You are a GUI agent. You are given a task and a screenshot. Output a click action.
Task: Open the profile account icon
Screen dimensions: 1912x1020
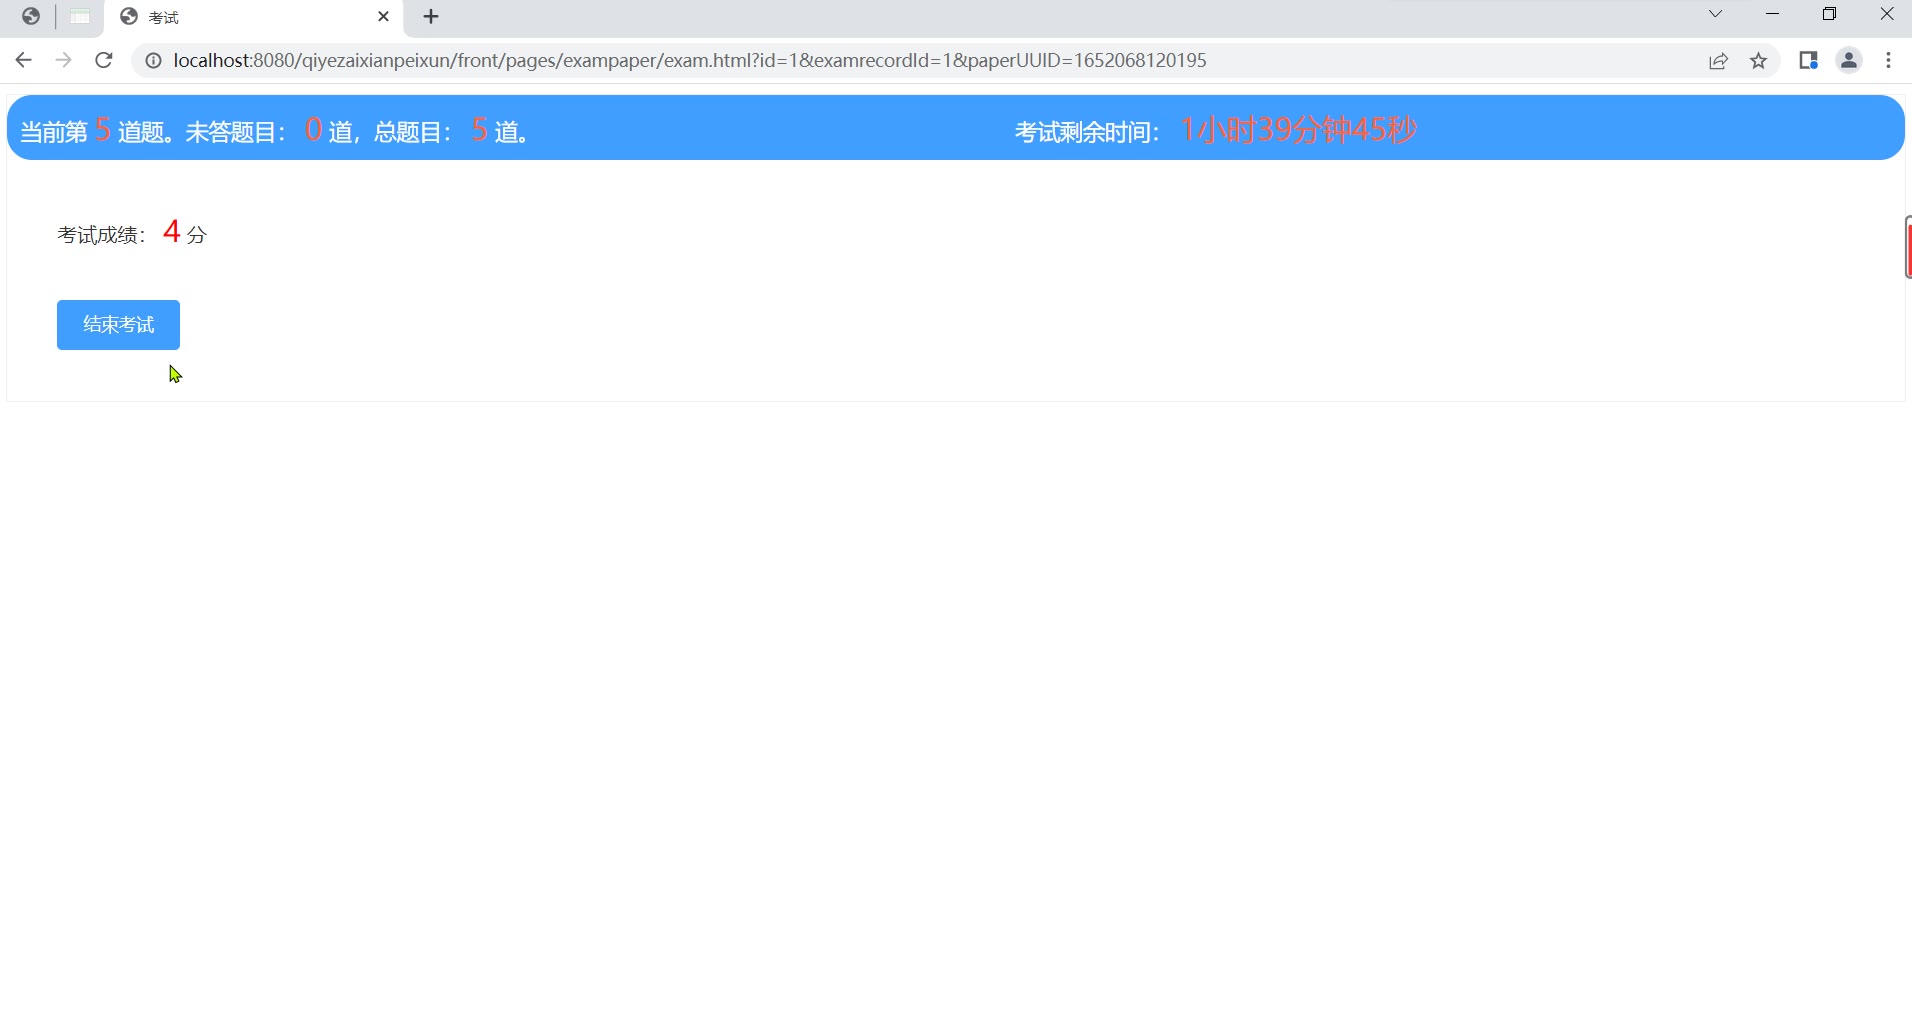tap(1849, 61)
